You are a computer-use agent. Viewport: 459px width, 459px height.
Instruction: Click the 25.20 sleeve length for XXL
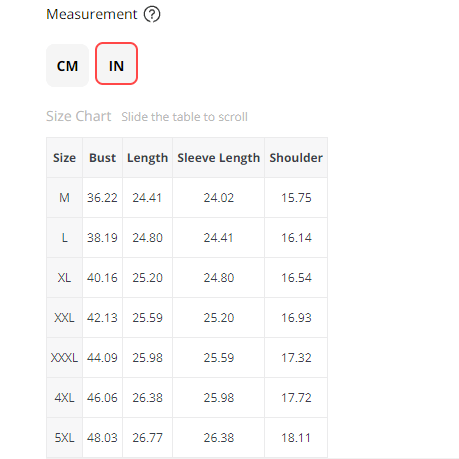pos(219,318)
